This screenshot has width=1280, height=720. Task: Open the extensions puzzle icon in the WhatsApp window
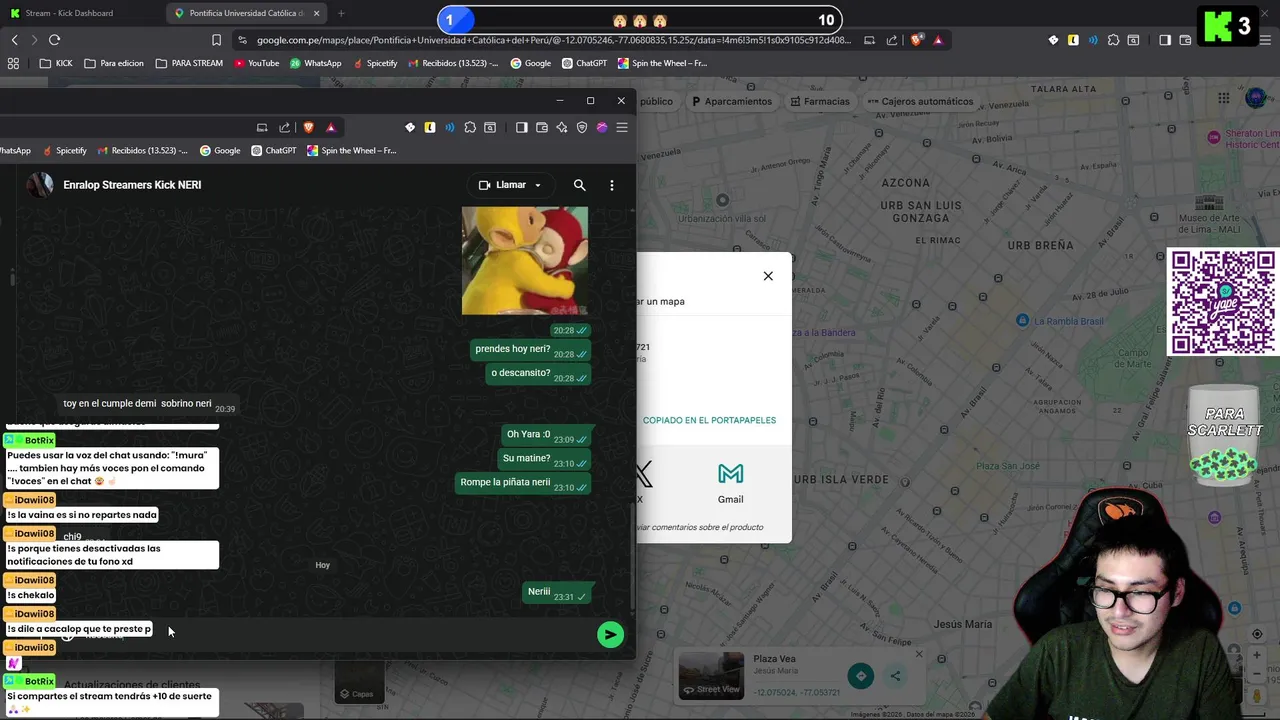[x=470, y=127]
